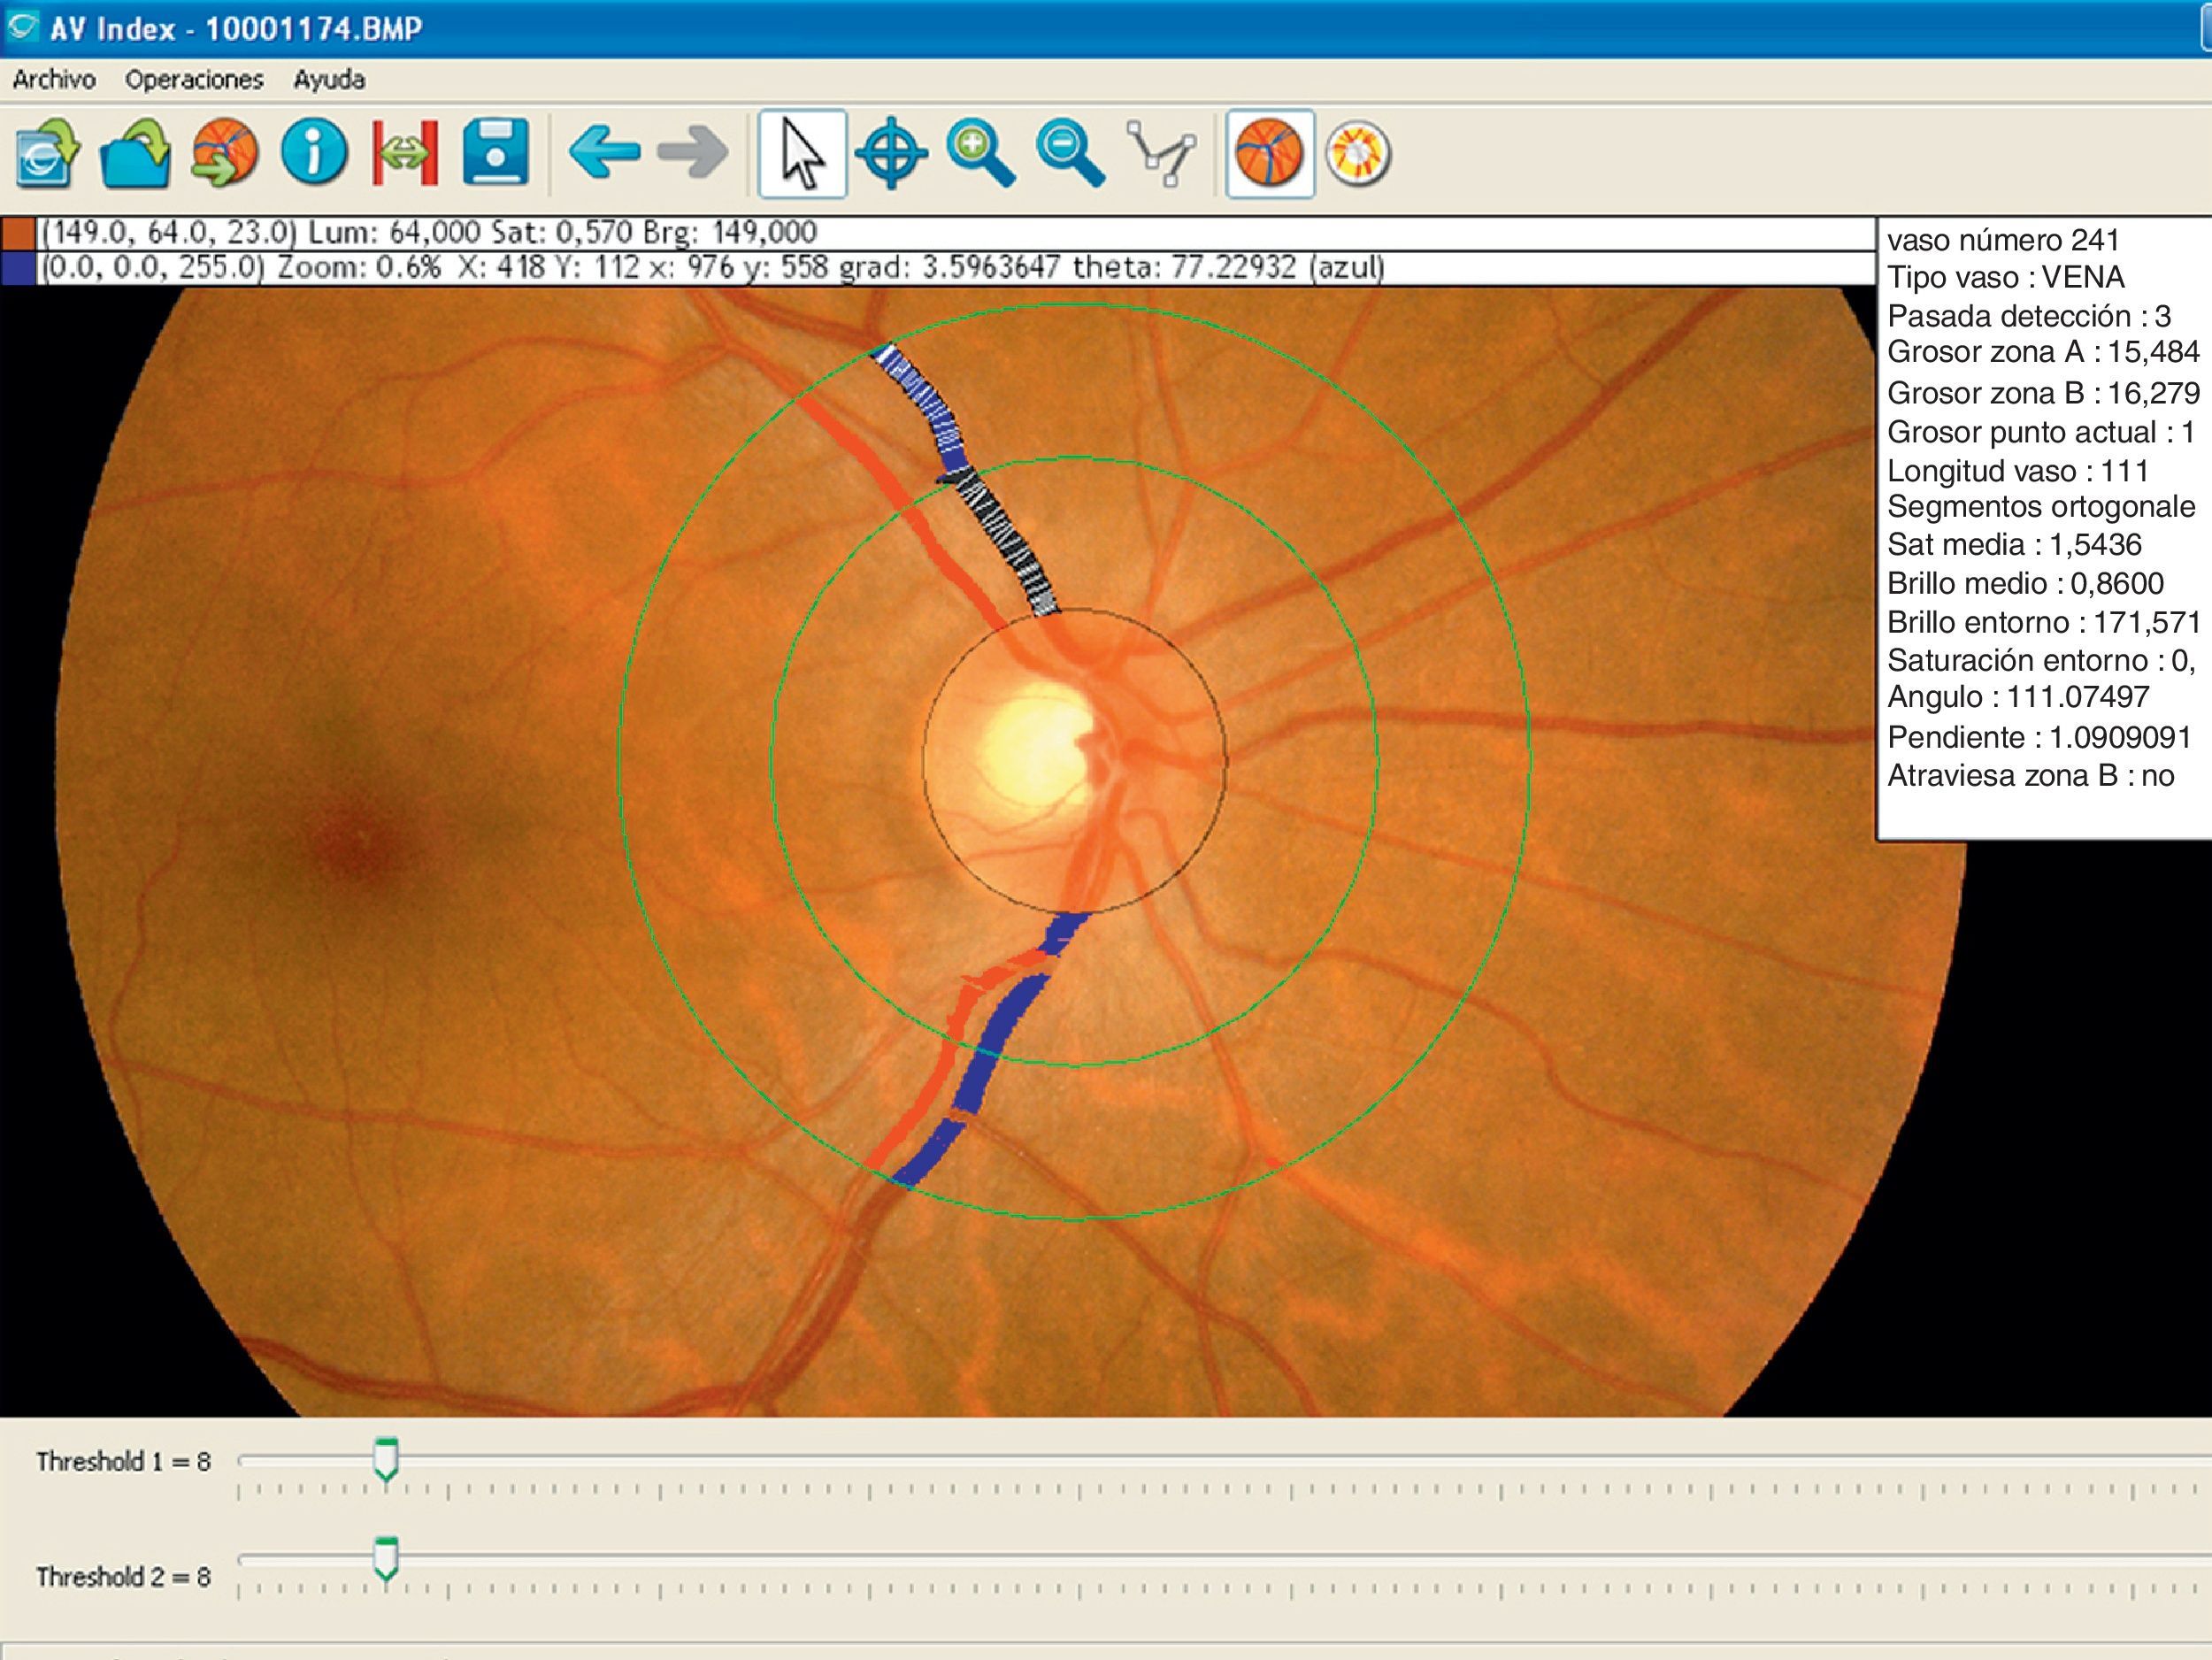Open the Operaciones menu
Screen dimensions: 2212x1660
point(194,80)
